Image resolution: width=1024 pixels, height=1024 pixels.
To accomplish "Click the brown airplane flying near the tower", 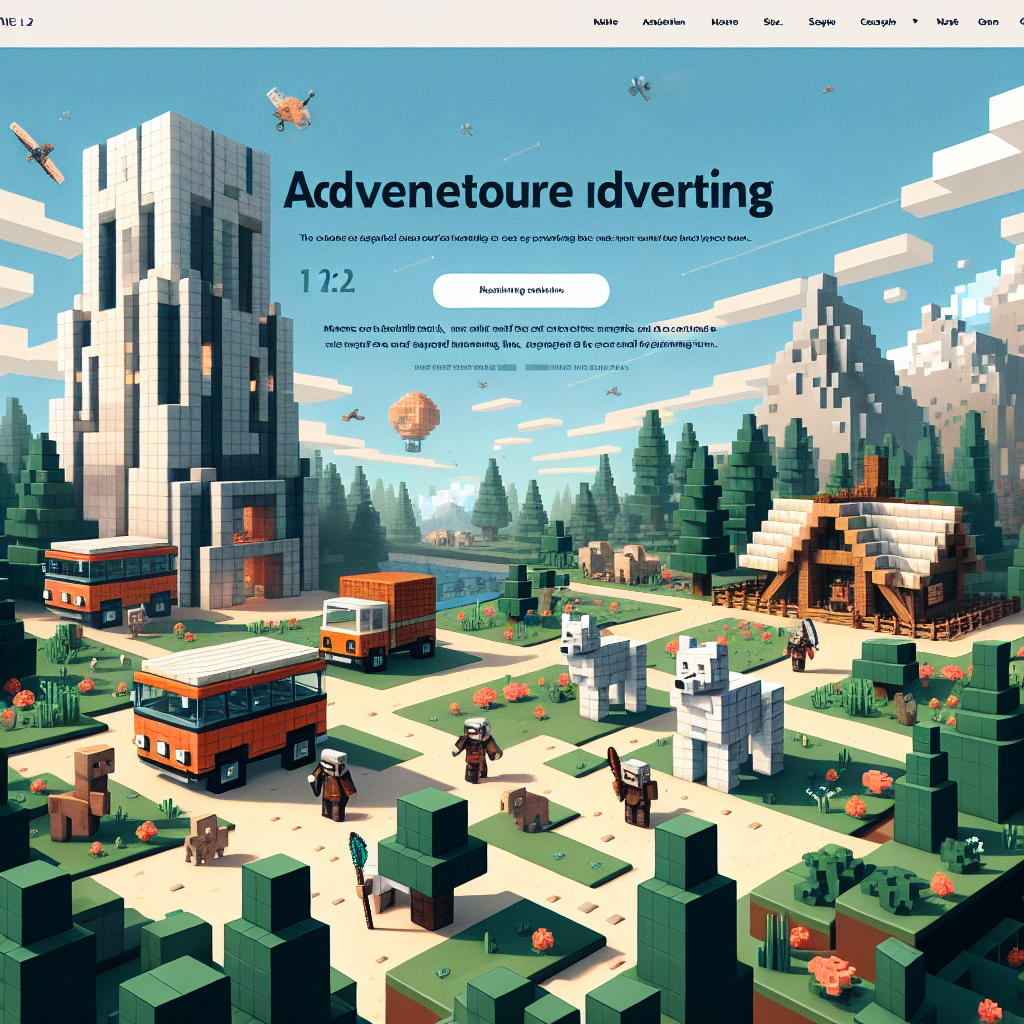I will [x=37, y=150].
